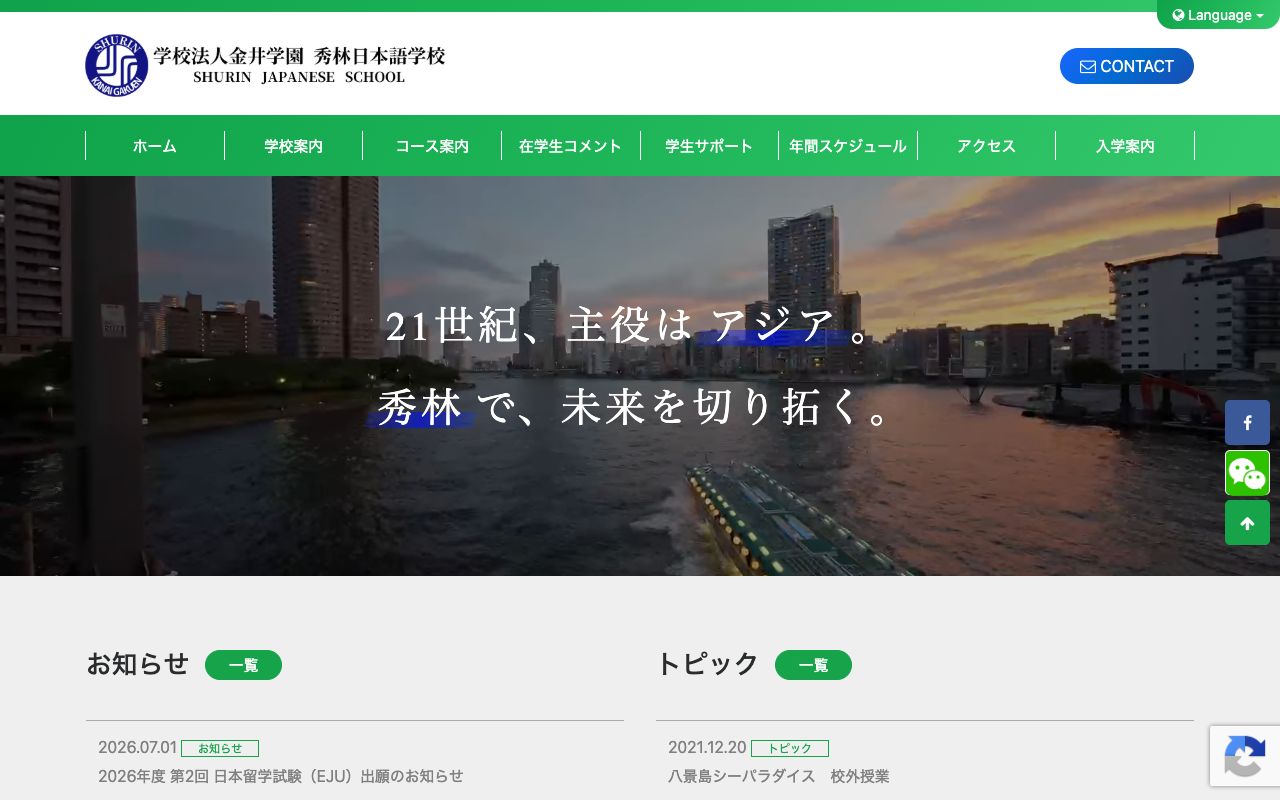Open 八景島シーパラダイス 校外授業 topic link
Screen dimensions: 1280x800
779,776
